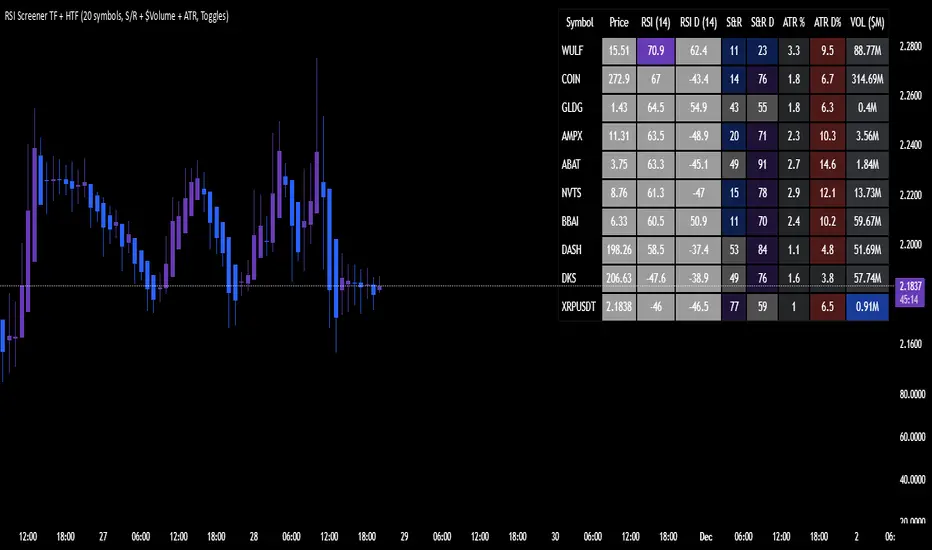Click the 27 date label on time axis
The height and width of the screenshot is (550, 932).
[x=103, y=537]
